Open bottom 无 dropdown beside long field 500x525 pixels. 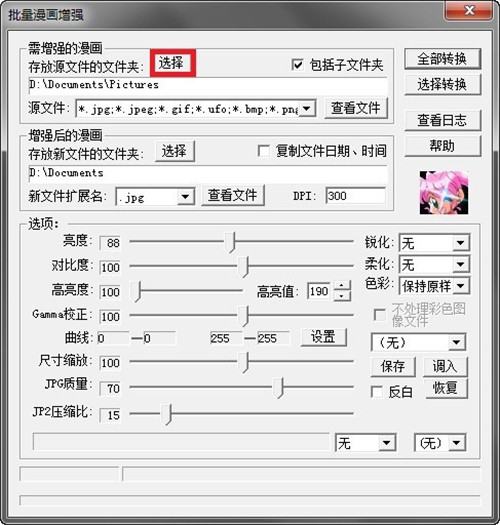tap(387, 443)
